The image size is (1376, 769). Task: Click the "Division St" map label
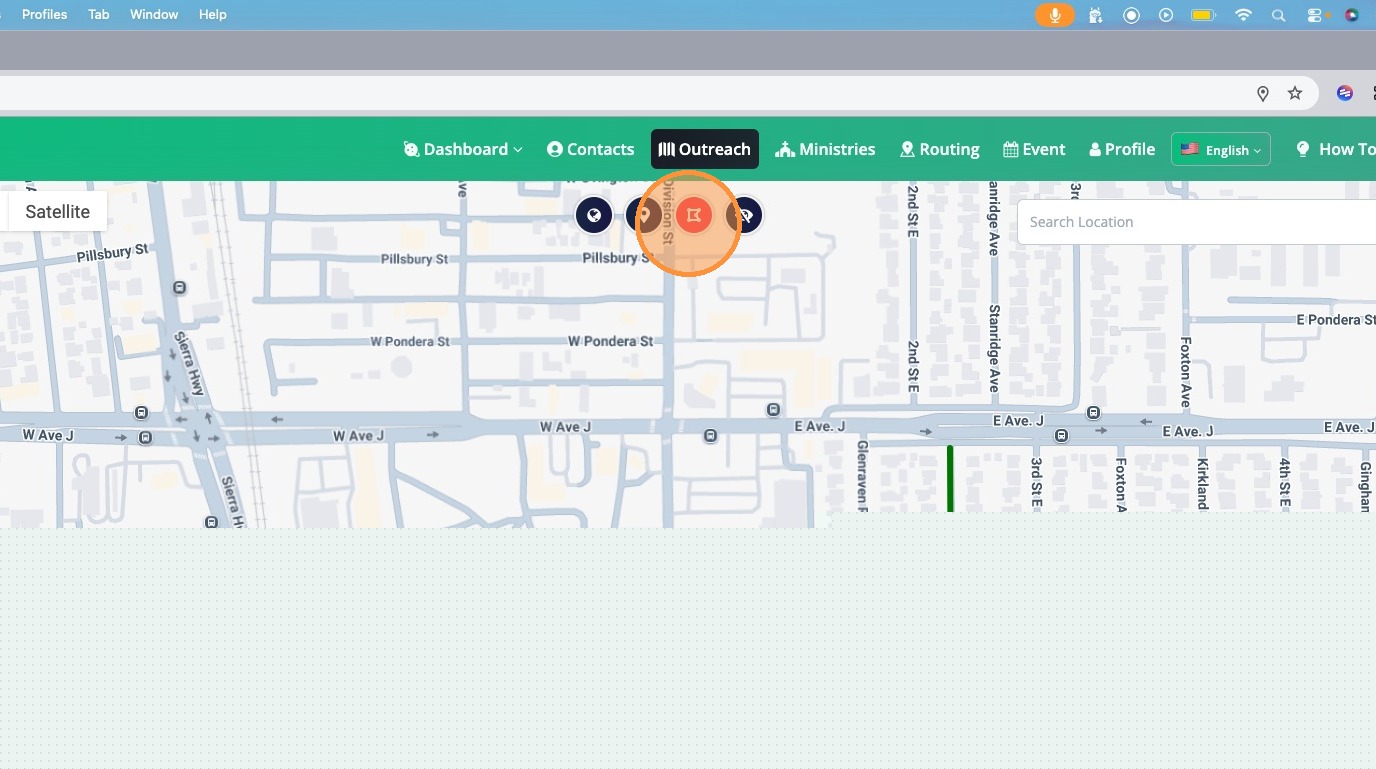click(x=669, y=213)
